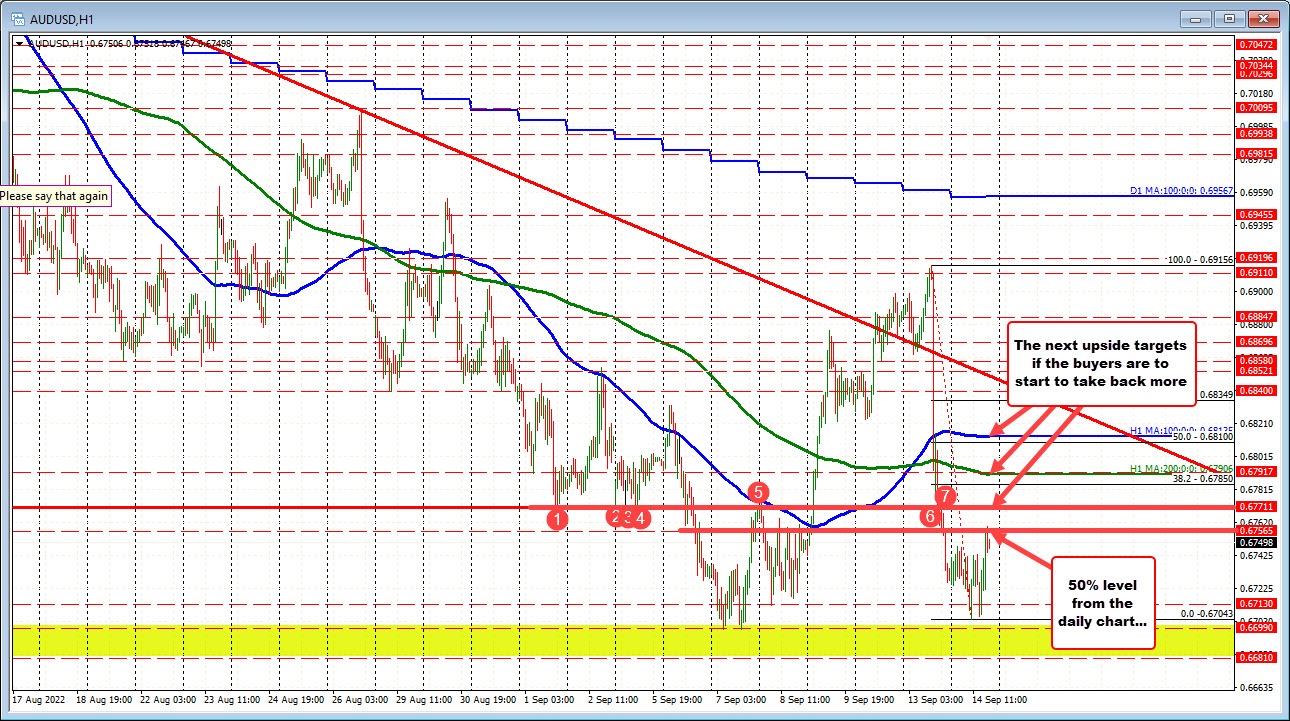This screenshot has height=721, width=1290.
Task: Click the 26 Aug 03:00 time axis label
Action: [359, 699]
